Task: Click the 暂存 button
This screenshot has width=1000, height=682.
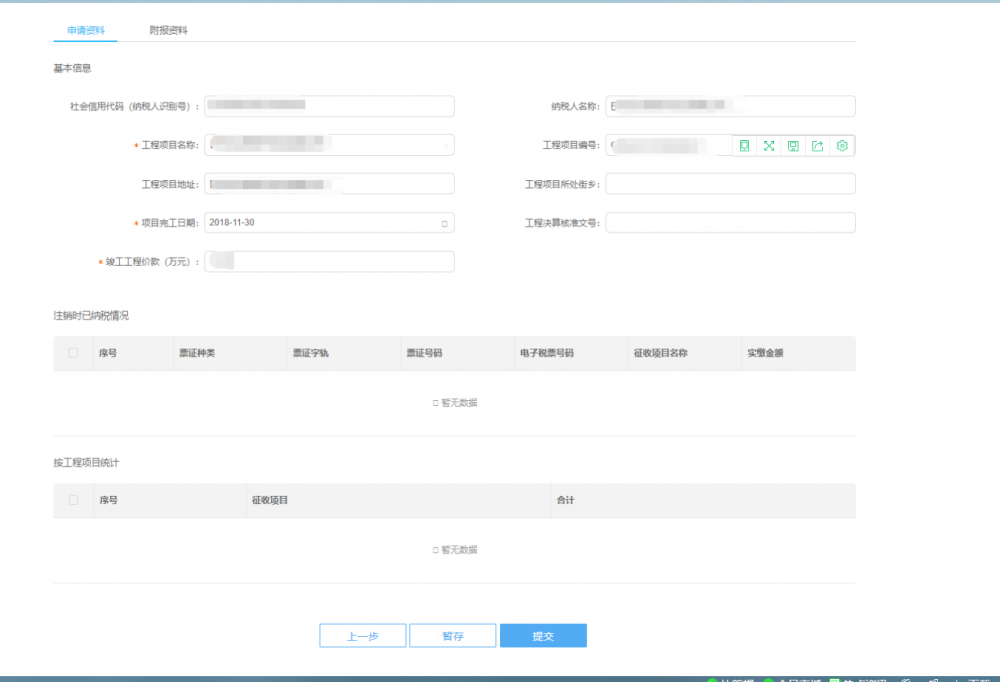Action: pyautogui.click(x=453, y=636)
